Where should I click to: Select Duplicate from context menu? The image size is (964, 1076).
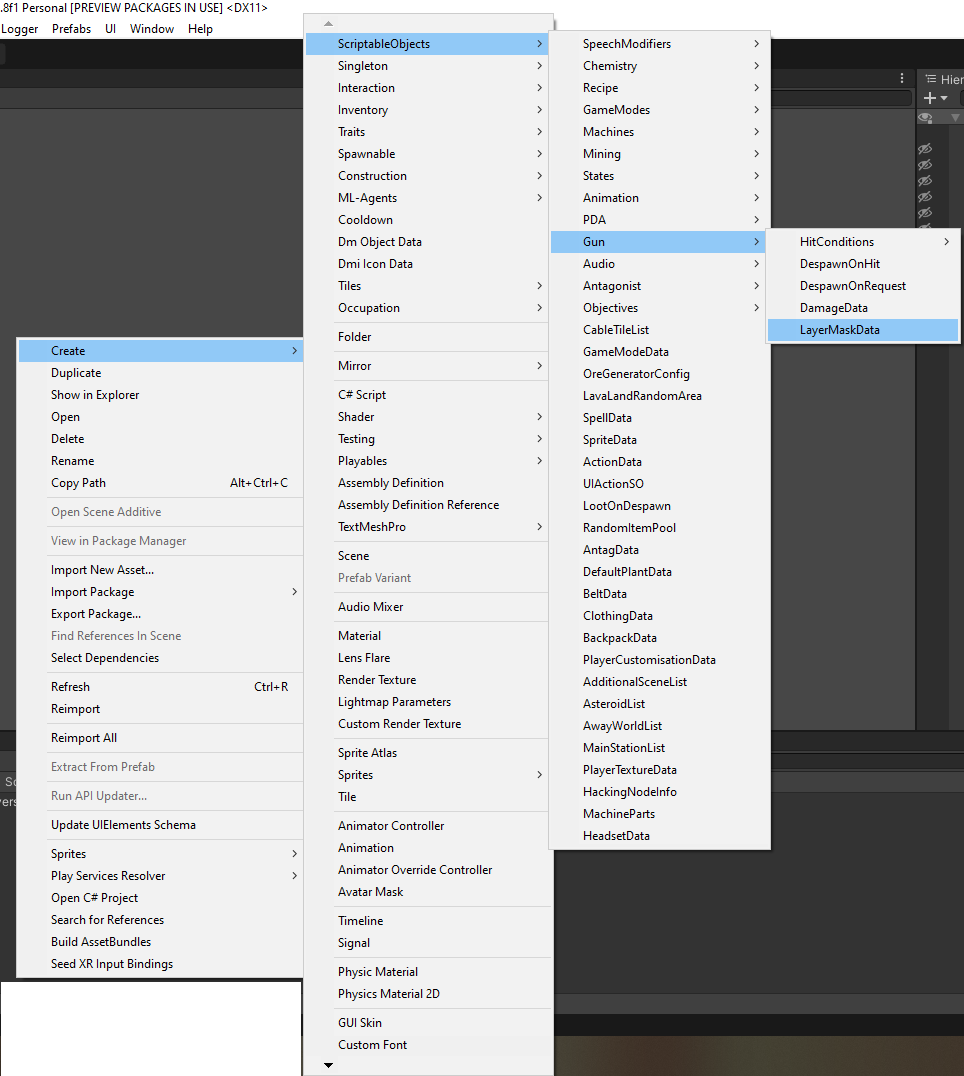click(161, 373)
